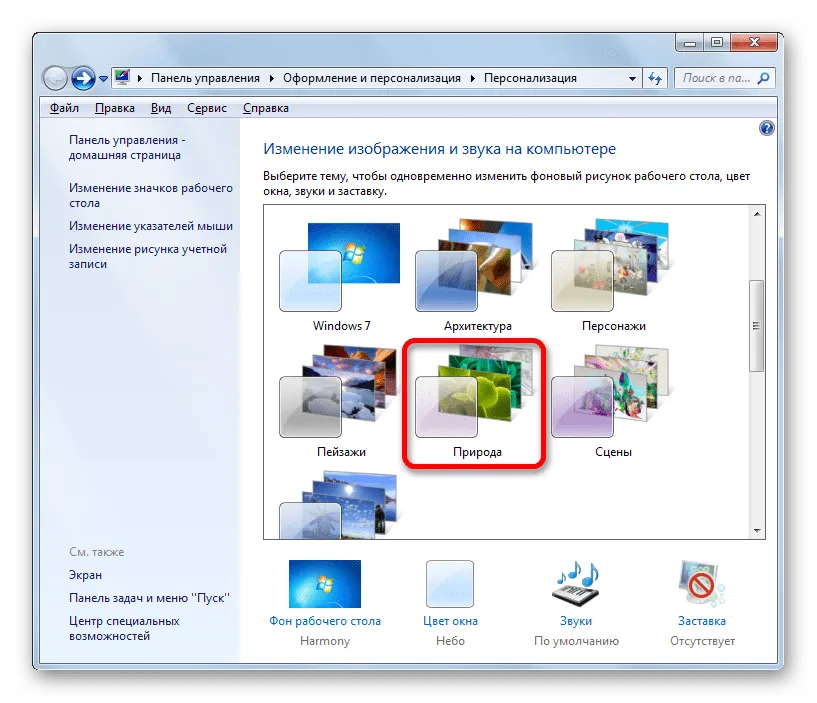The height and width of the screenshot is (703, 817).
Task: Select the Сцены theme
Action: (x=613, y=402)
